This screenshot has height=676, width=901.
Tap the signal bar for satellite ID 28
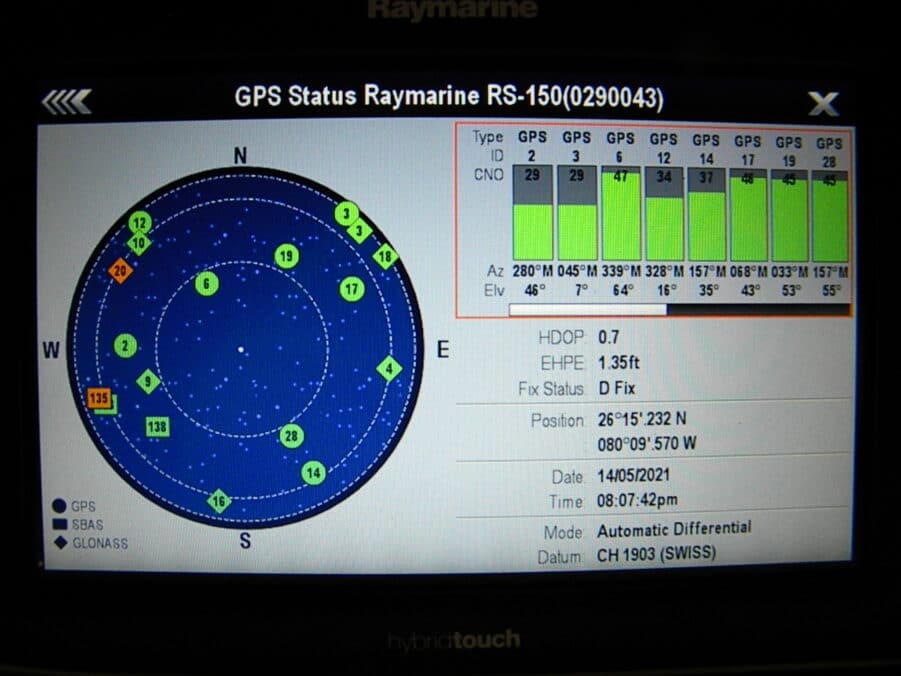(829, 216)
